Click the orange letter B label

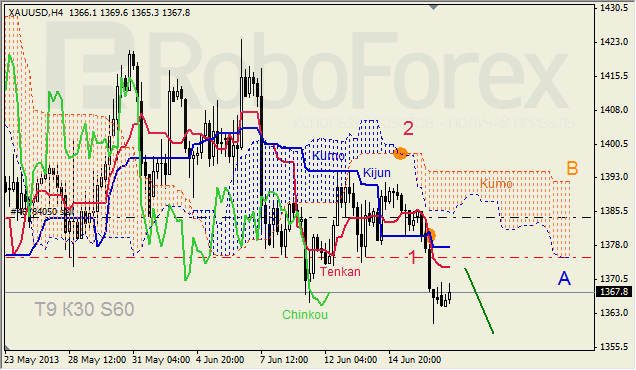click(572, 168)
